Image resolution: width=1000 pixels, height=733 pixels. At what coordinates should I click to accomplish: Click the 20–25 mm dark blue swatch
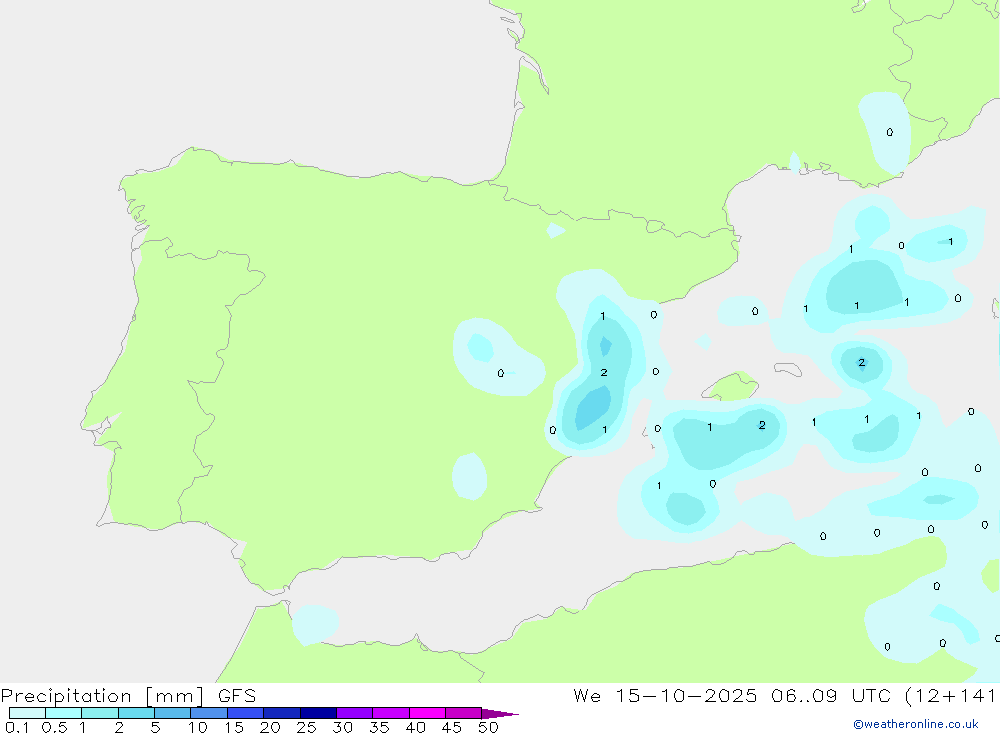pos(282,713)
